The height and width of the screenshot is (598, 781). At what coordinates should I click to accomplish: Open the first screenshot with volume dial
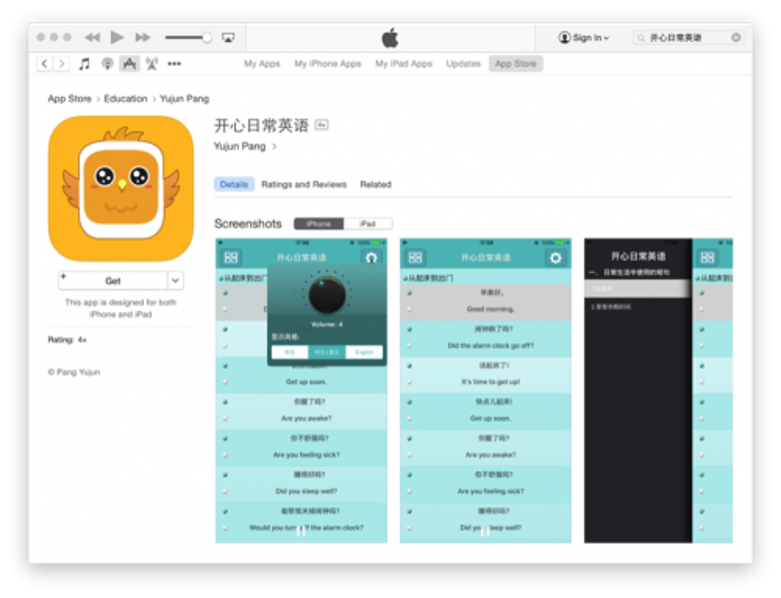pyautogui.click(x=301, y=390)
